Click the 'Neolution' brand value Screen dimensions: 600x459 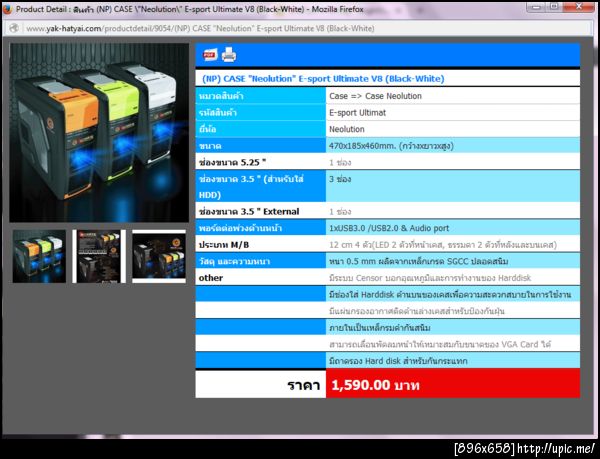pos(347,129)
